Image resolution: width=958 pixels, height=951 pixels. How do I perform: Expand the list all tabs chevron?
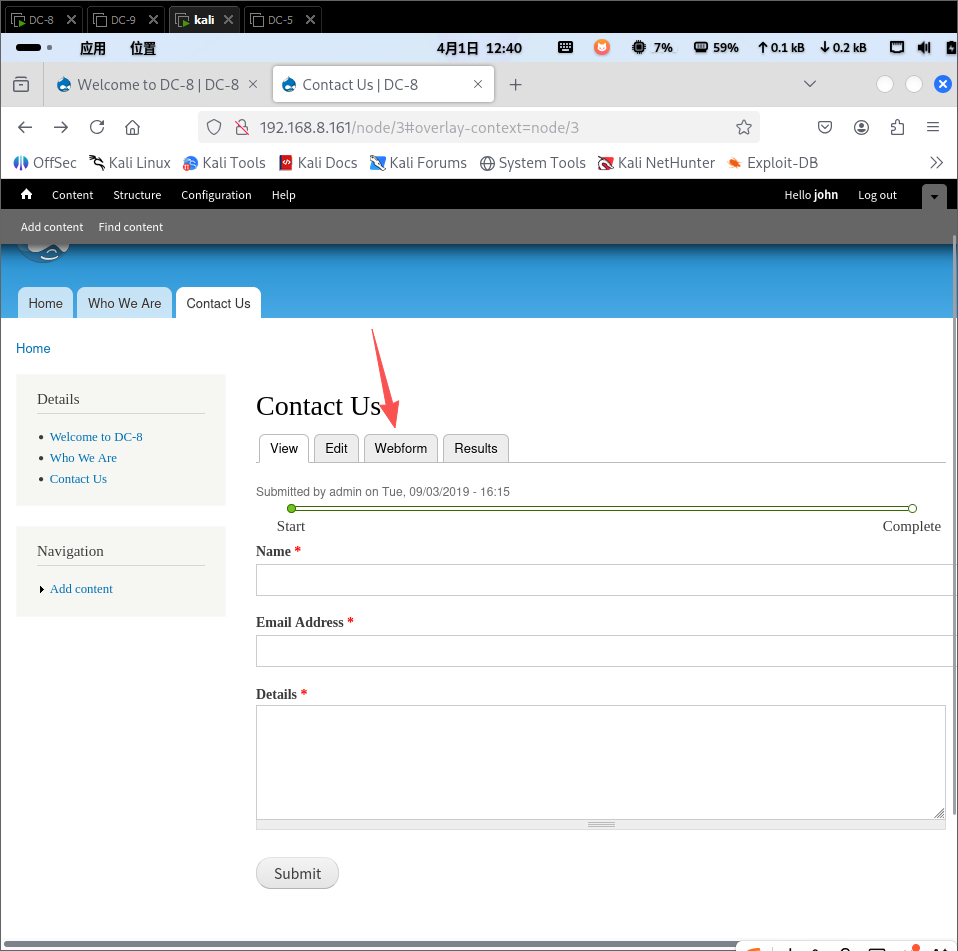click(810, 84)
